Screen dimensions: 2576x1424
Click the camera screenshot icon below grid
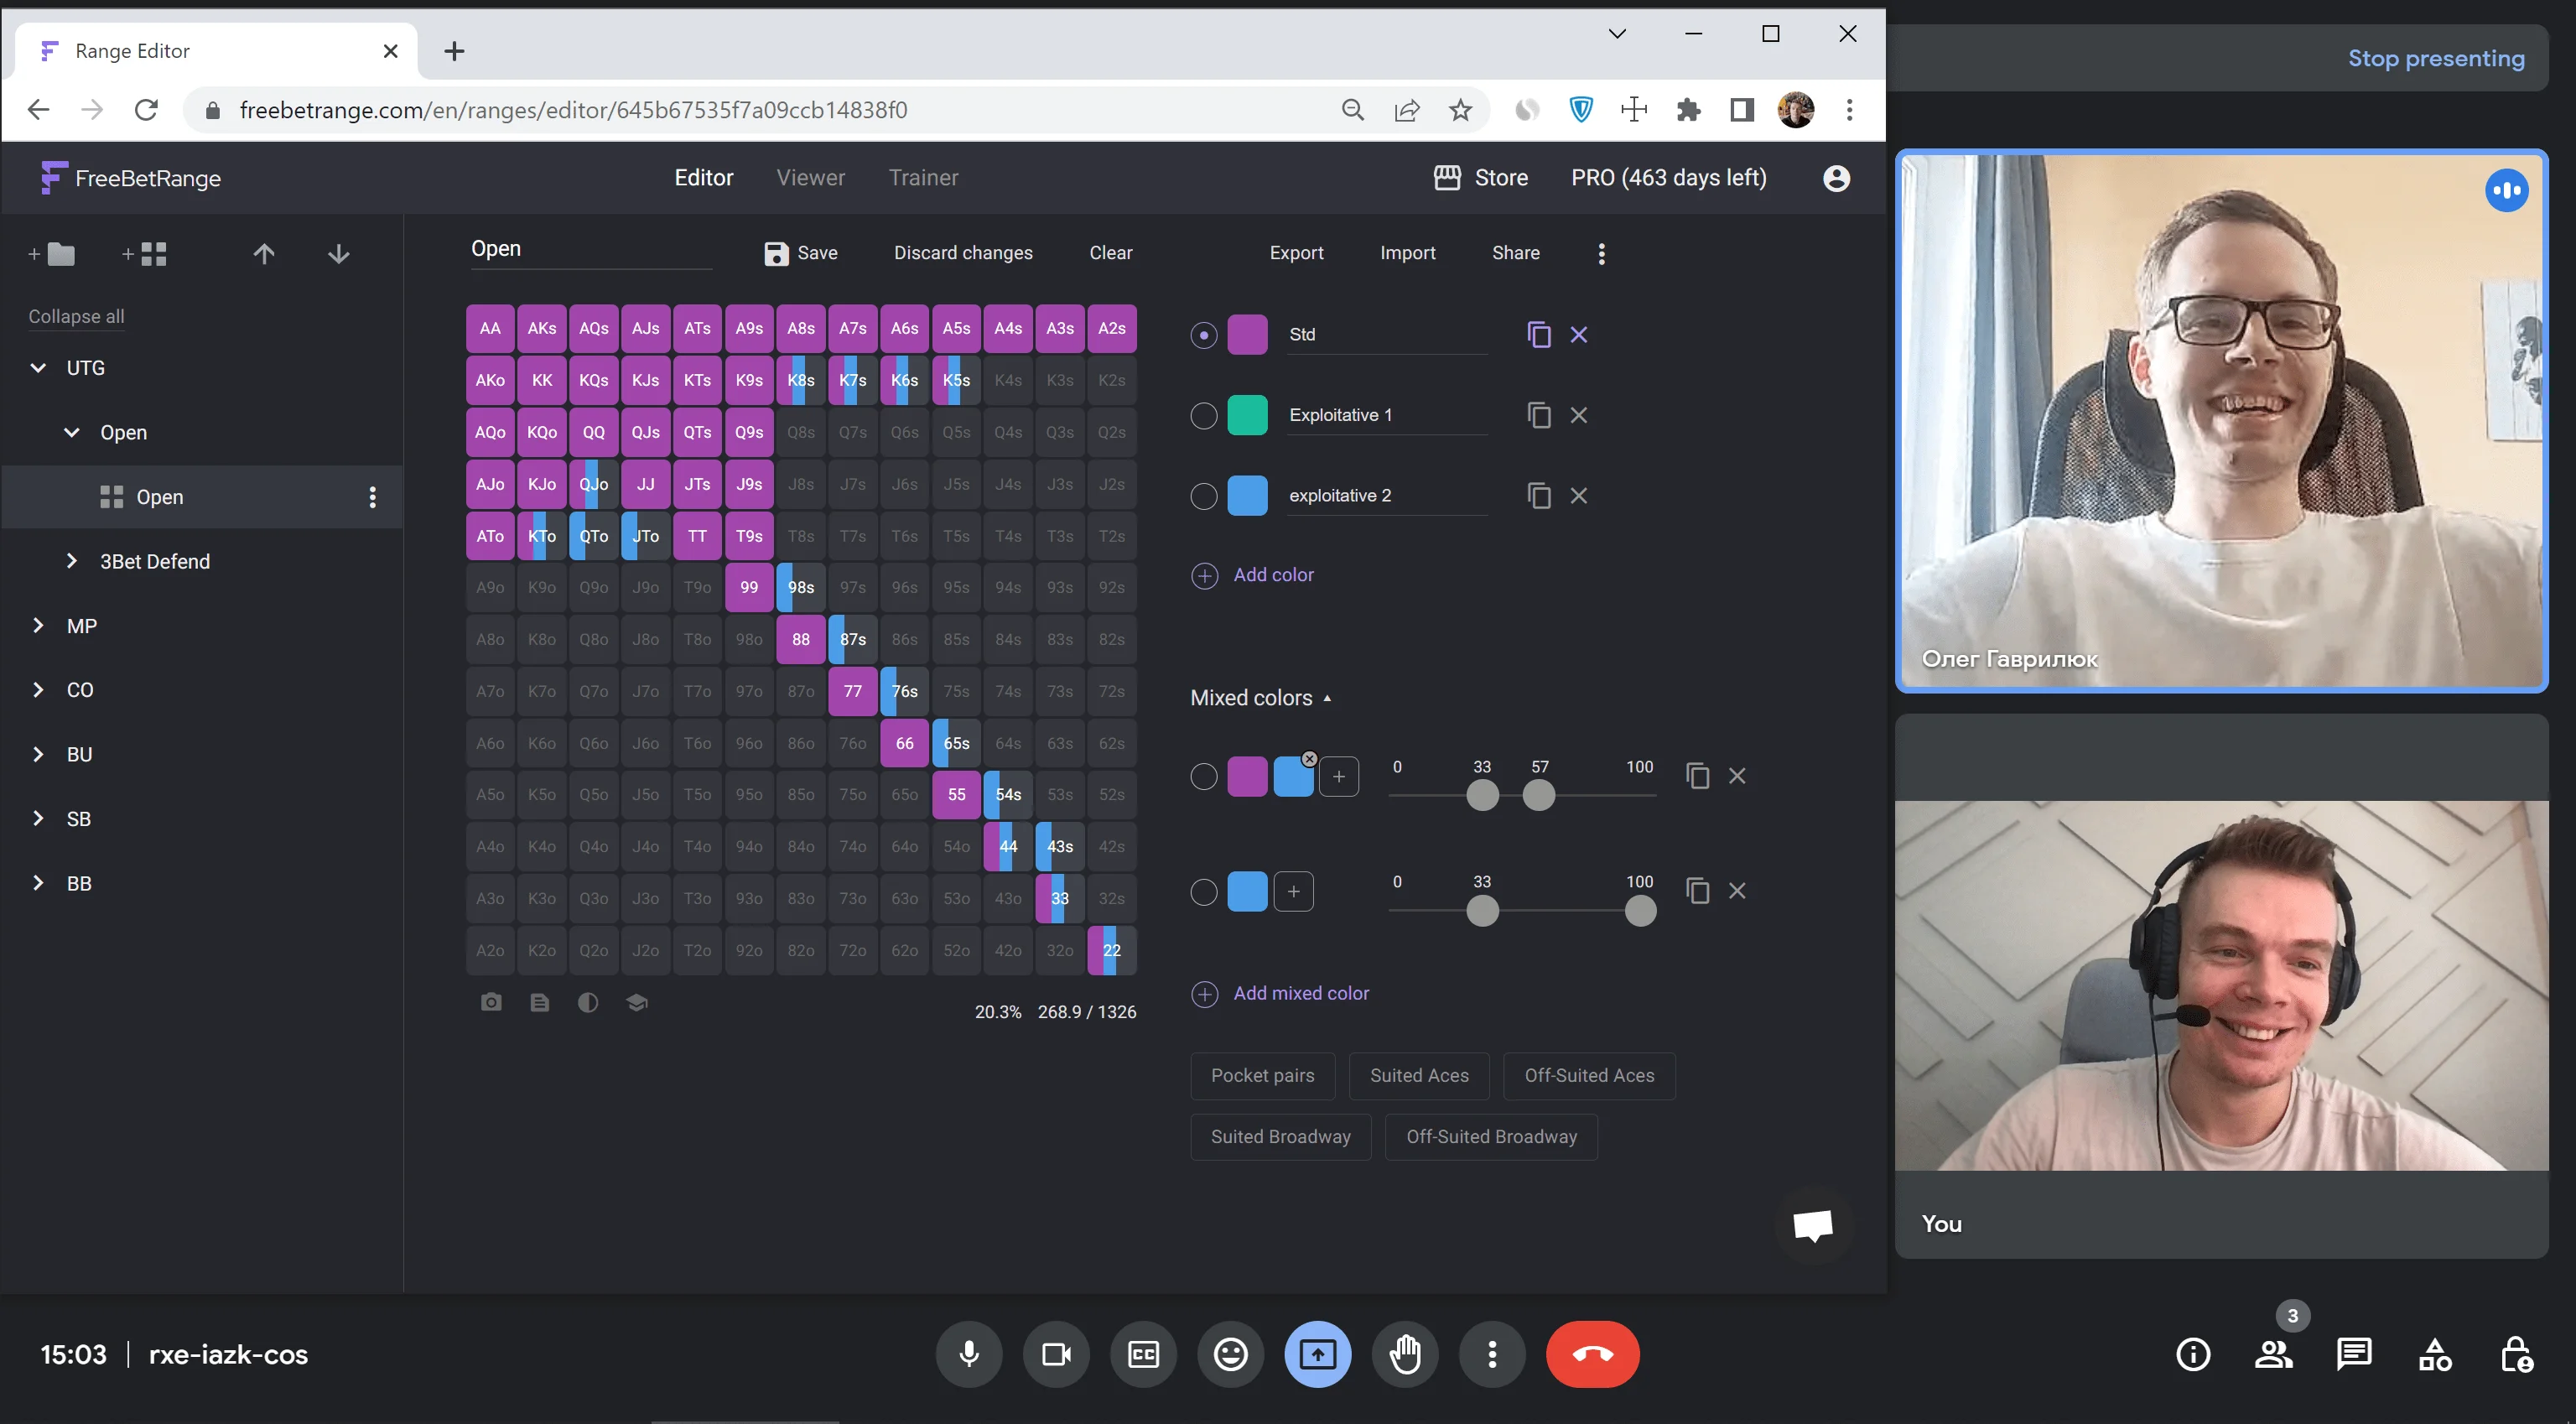coord(491,1002)
